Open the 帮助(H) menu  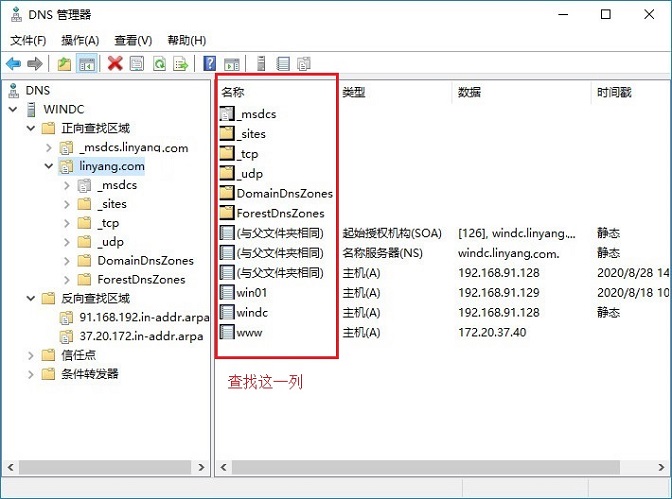tap(187, 40)
